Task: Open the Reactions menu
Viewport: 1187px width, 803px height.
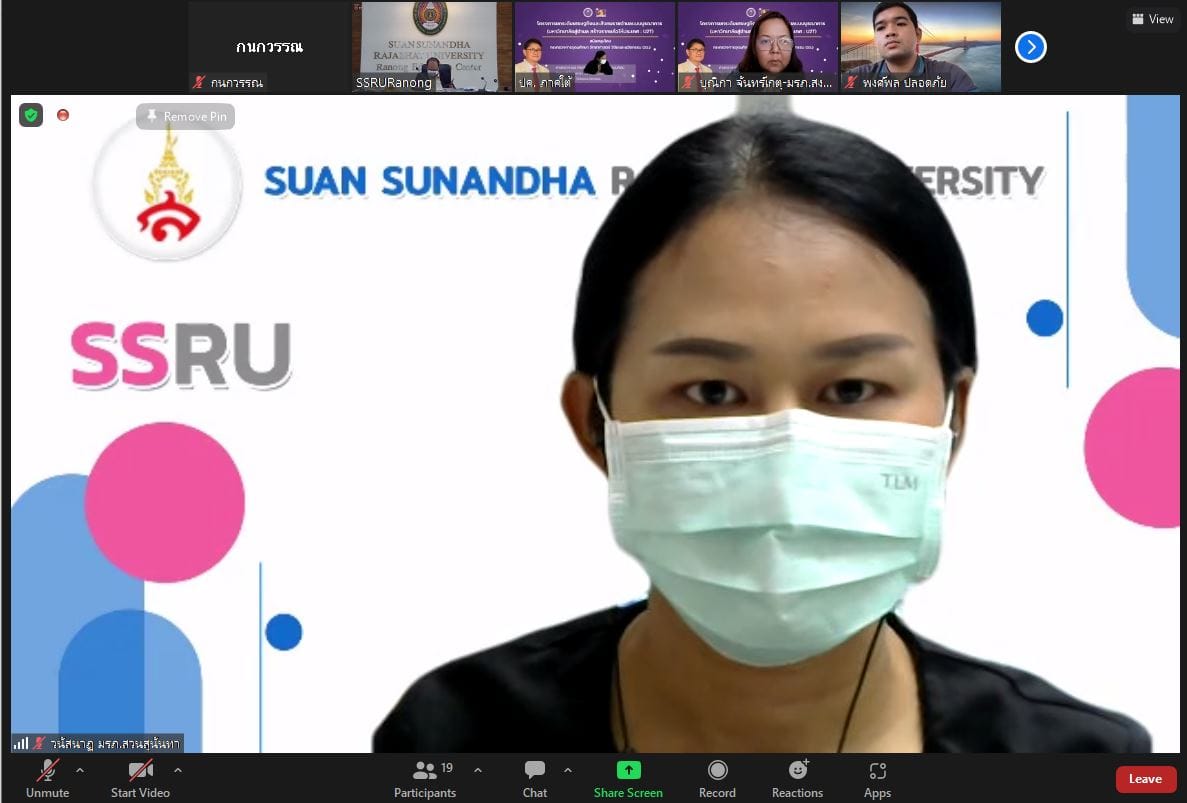Action: point(797,779)
